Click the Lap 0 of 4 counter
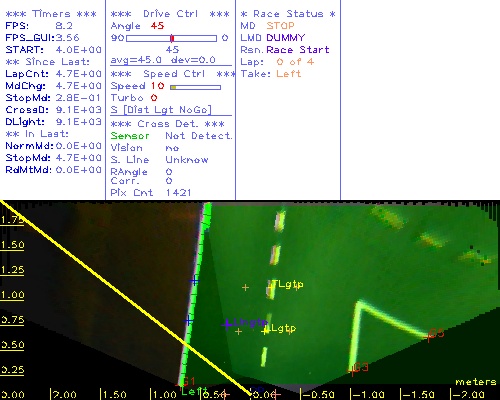 tap(295, 62)
